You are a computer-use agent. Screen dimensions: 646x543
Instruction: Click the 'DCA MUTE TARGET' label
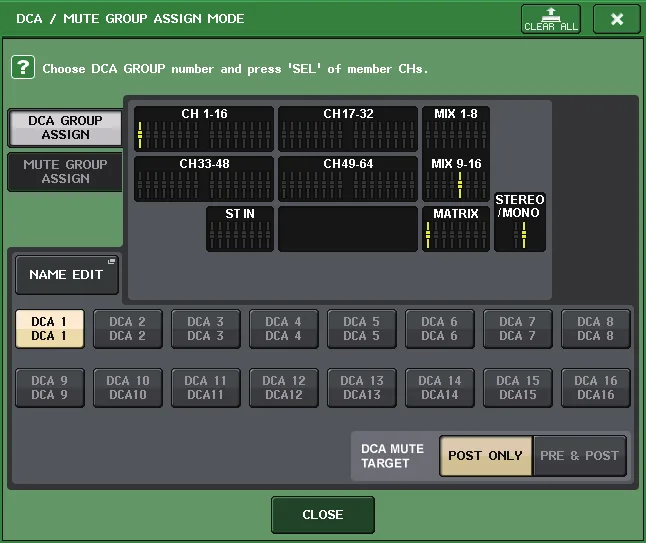coord(392,456)
